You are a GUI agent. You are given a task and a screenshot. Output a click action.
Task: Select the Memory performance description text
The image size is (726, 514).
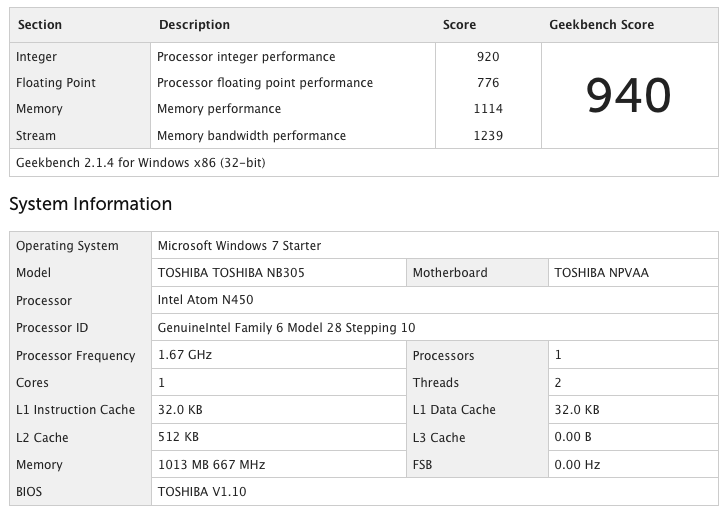[x=219, y=109]
